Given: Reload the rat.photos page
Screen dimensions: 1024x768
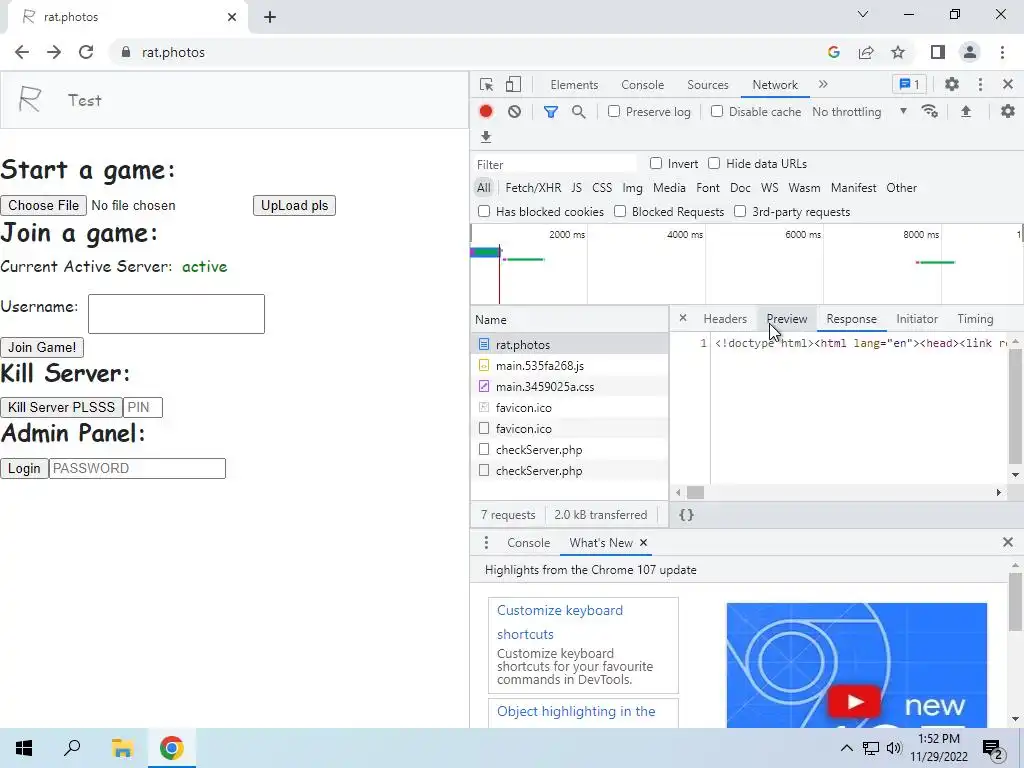Looking at the screenshot, I should [86, 52].
